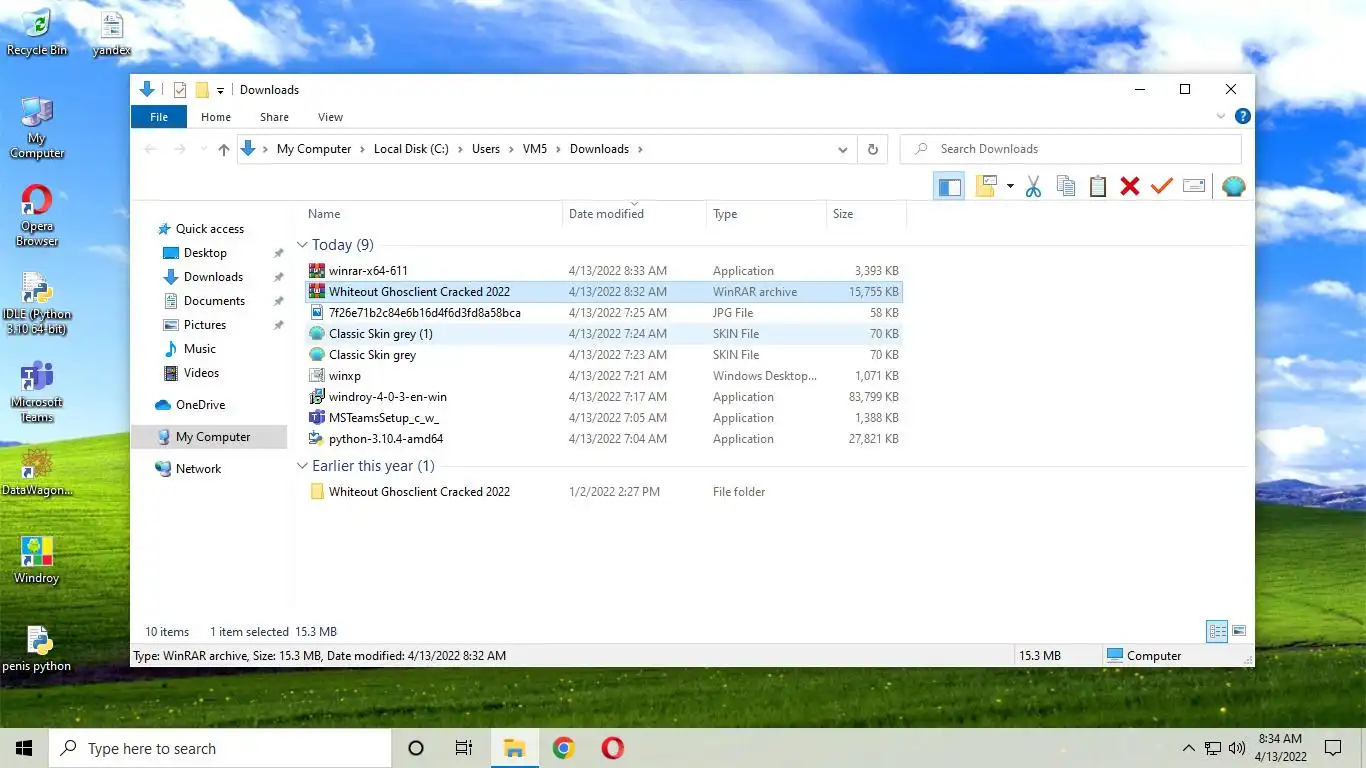Click the Copy pages icon in toolbar
The height and width of the screenshot is (768, 1366).
[1066, 186]
